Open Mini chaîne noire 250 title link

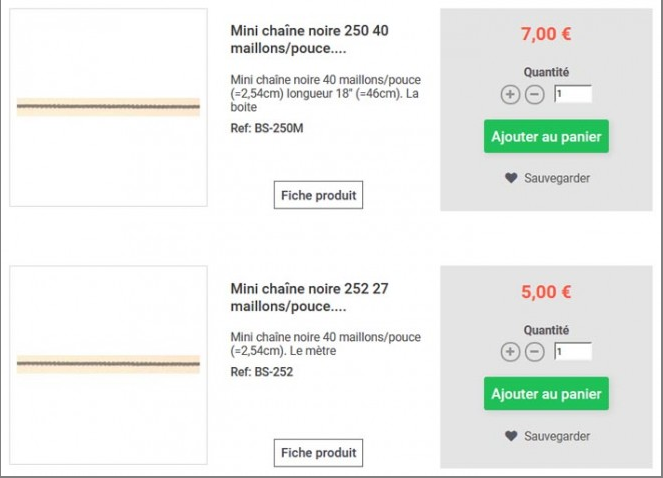pyautogui.click(x=310, y=39)
